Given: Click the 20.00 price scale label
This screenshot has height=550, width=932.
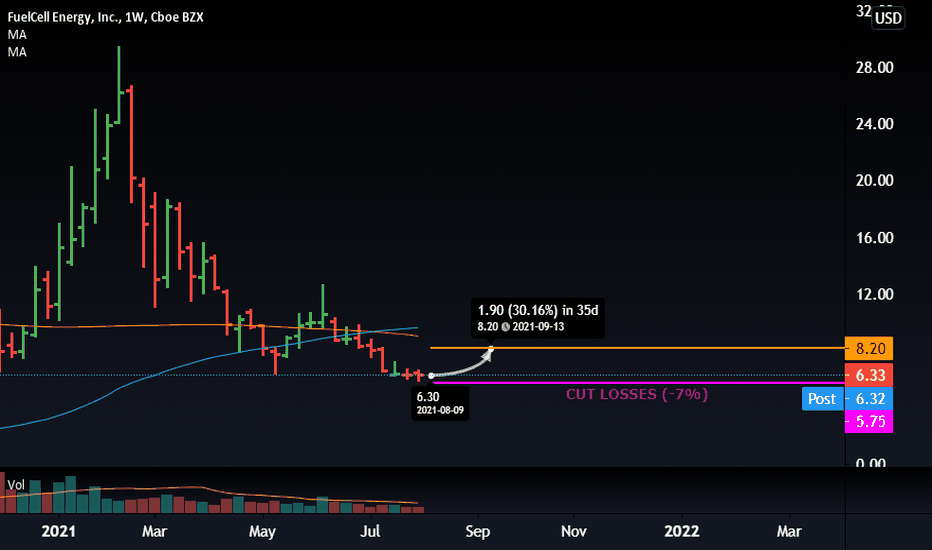Looking at the screenshot, I should click(x=874, y=181).
